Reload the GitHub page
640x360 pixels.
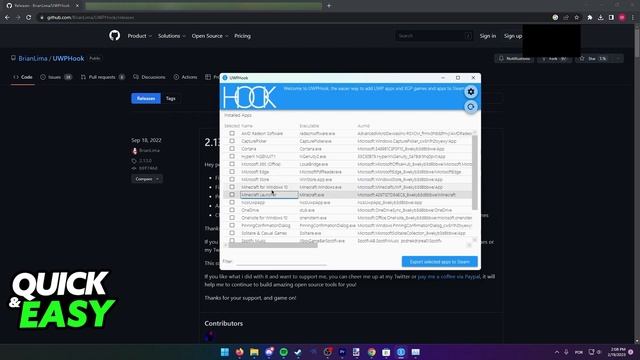coord(29,18)
